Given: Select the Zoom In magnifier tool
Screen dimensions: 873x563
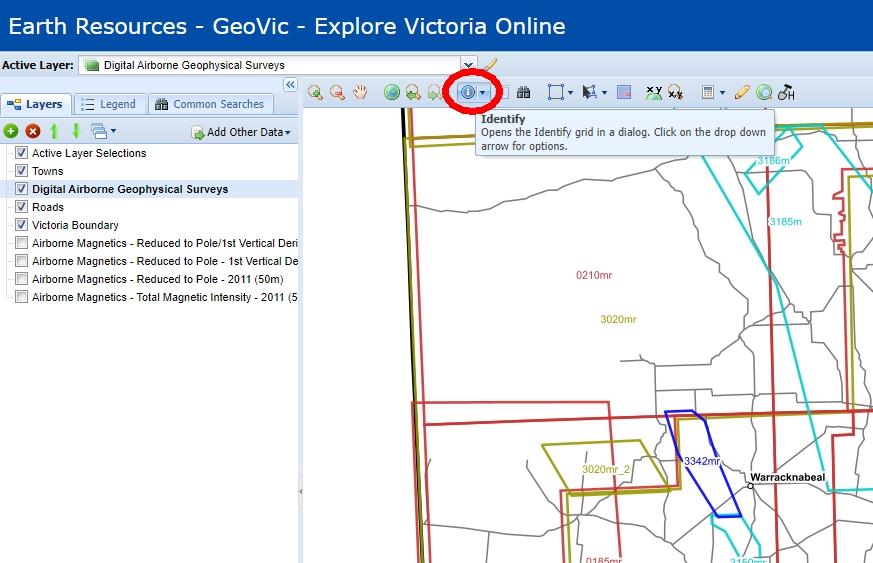Looking at the screenshot, I should [x=316, y=93].
